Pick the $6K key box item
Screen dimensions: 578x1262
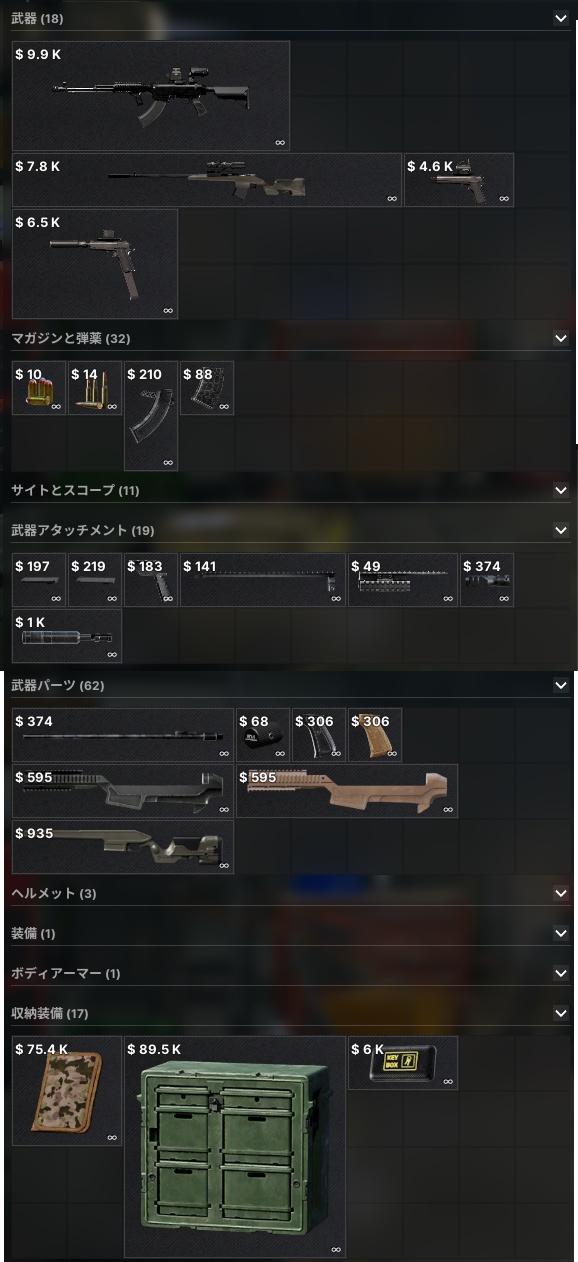click(403, 1063)
